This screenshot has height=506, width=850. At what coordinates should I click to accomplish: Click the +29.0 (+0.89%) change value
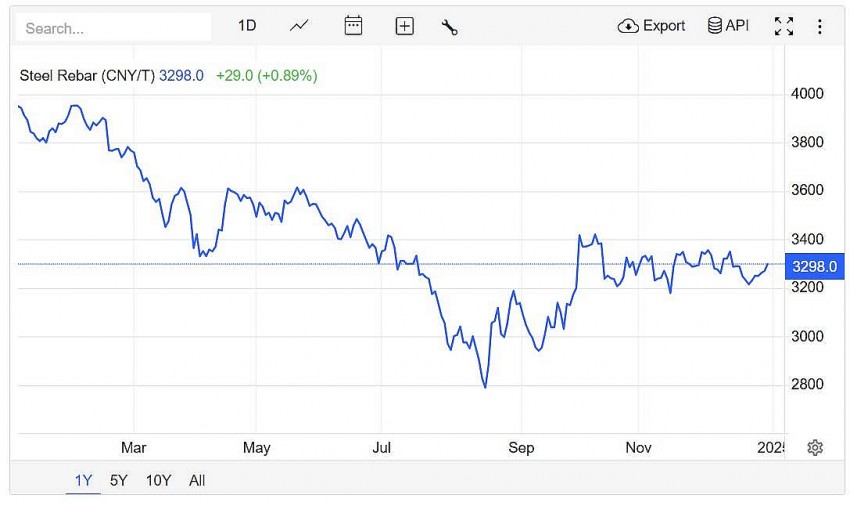click(266, 75)
